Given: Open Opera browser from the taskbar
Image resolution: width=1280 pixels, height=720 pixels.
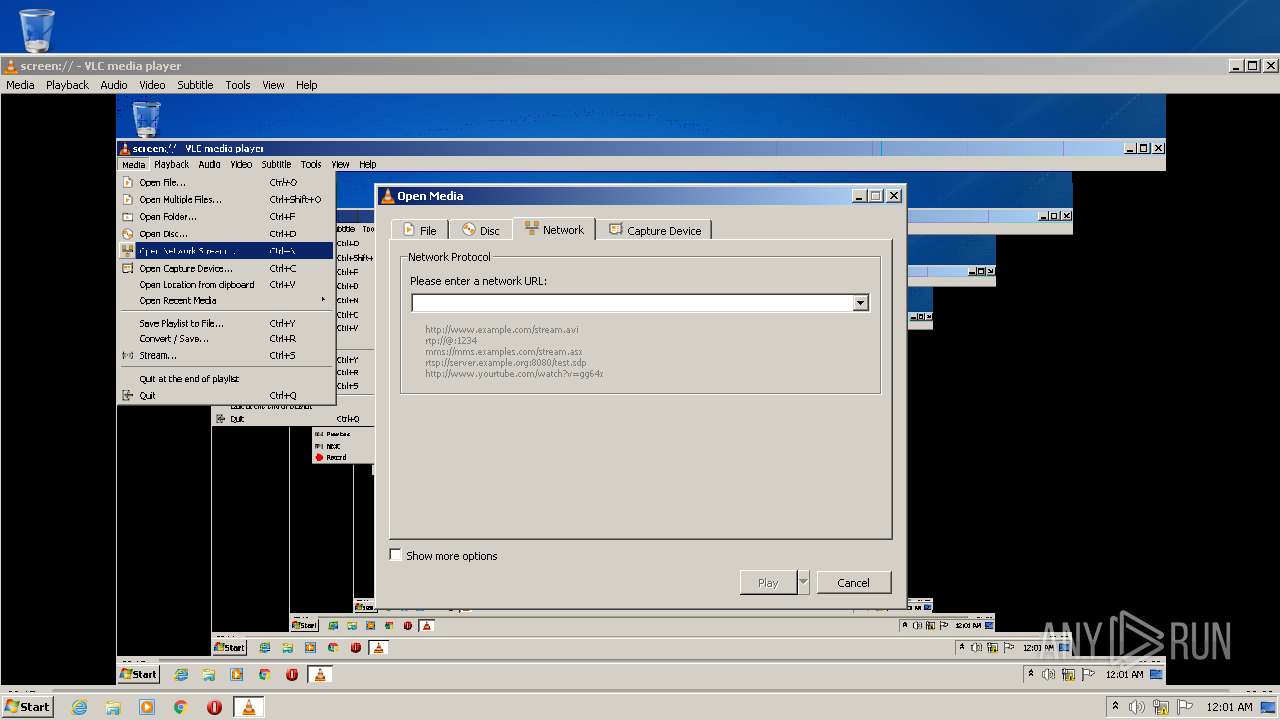Looking at the screenshot, I should 214,707.
